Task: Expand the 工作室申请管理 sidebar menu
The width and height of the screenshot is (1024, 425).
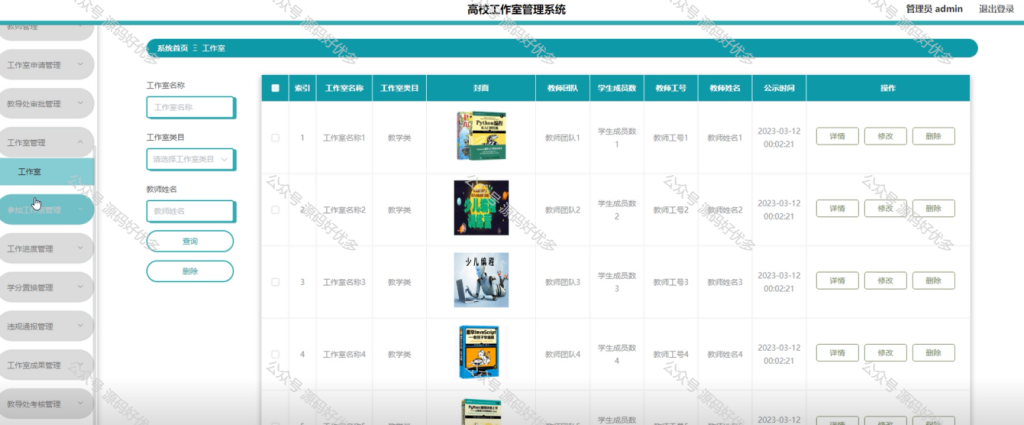Action: click(x=46, y=65)
